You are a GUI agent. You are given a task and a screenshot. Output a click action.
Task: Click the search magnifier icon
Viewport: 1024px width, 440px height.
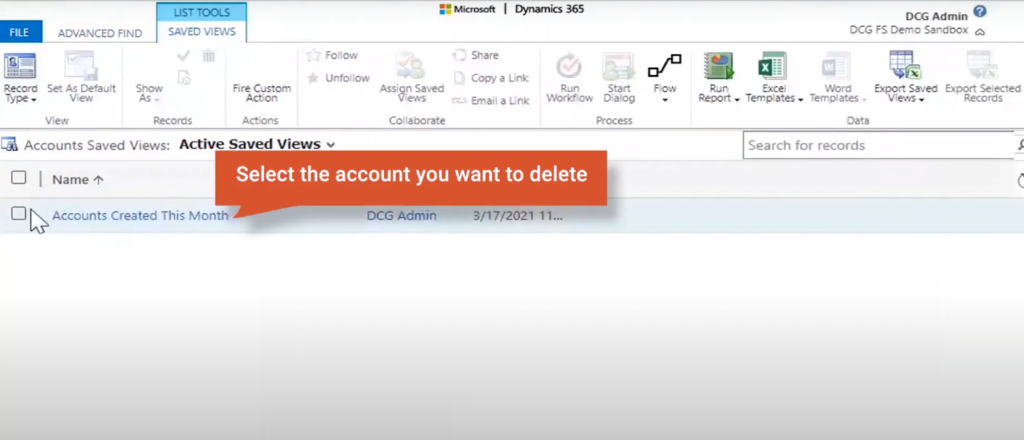[x=1019, y=145]
